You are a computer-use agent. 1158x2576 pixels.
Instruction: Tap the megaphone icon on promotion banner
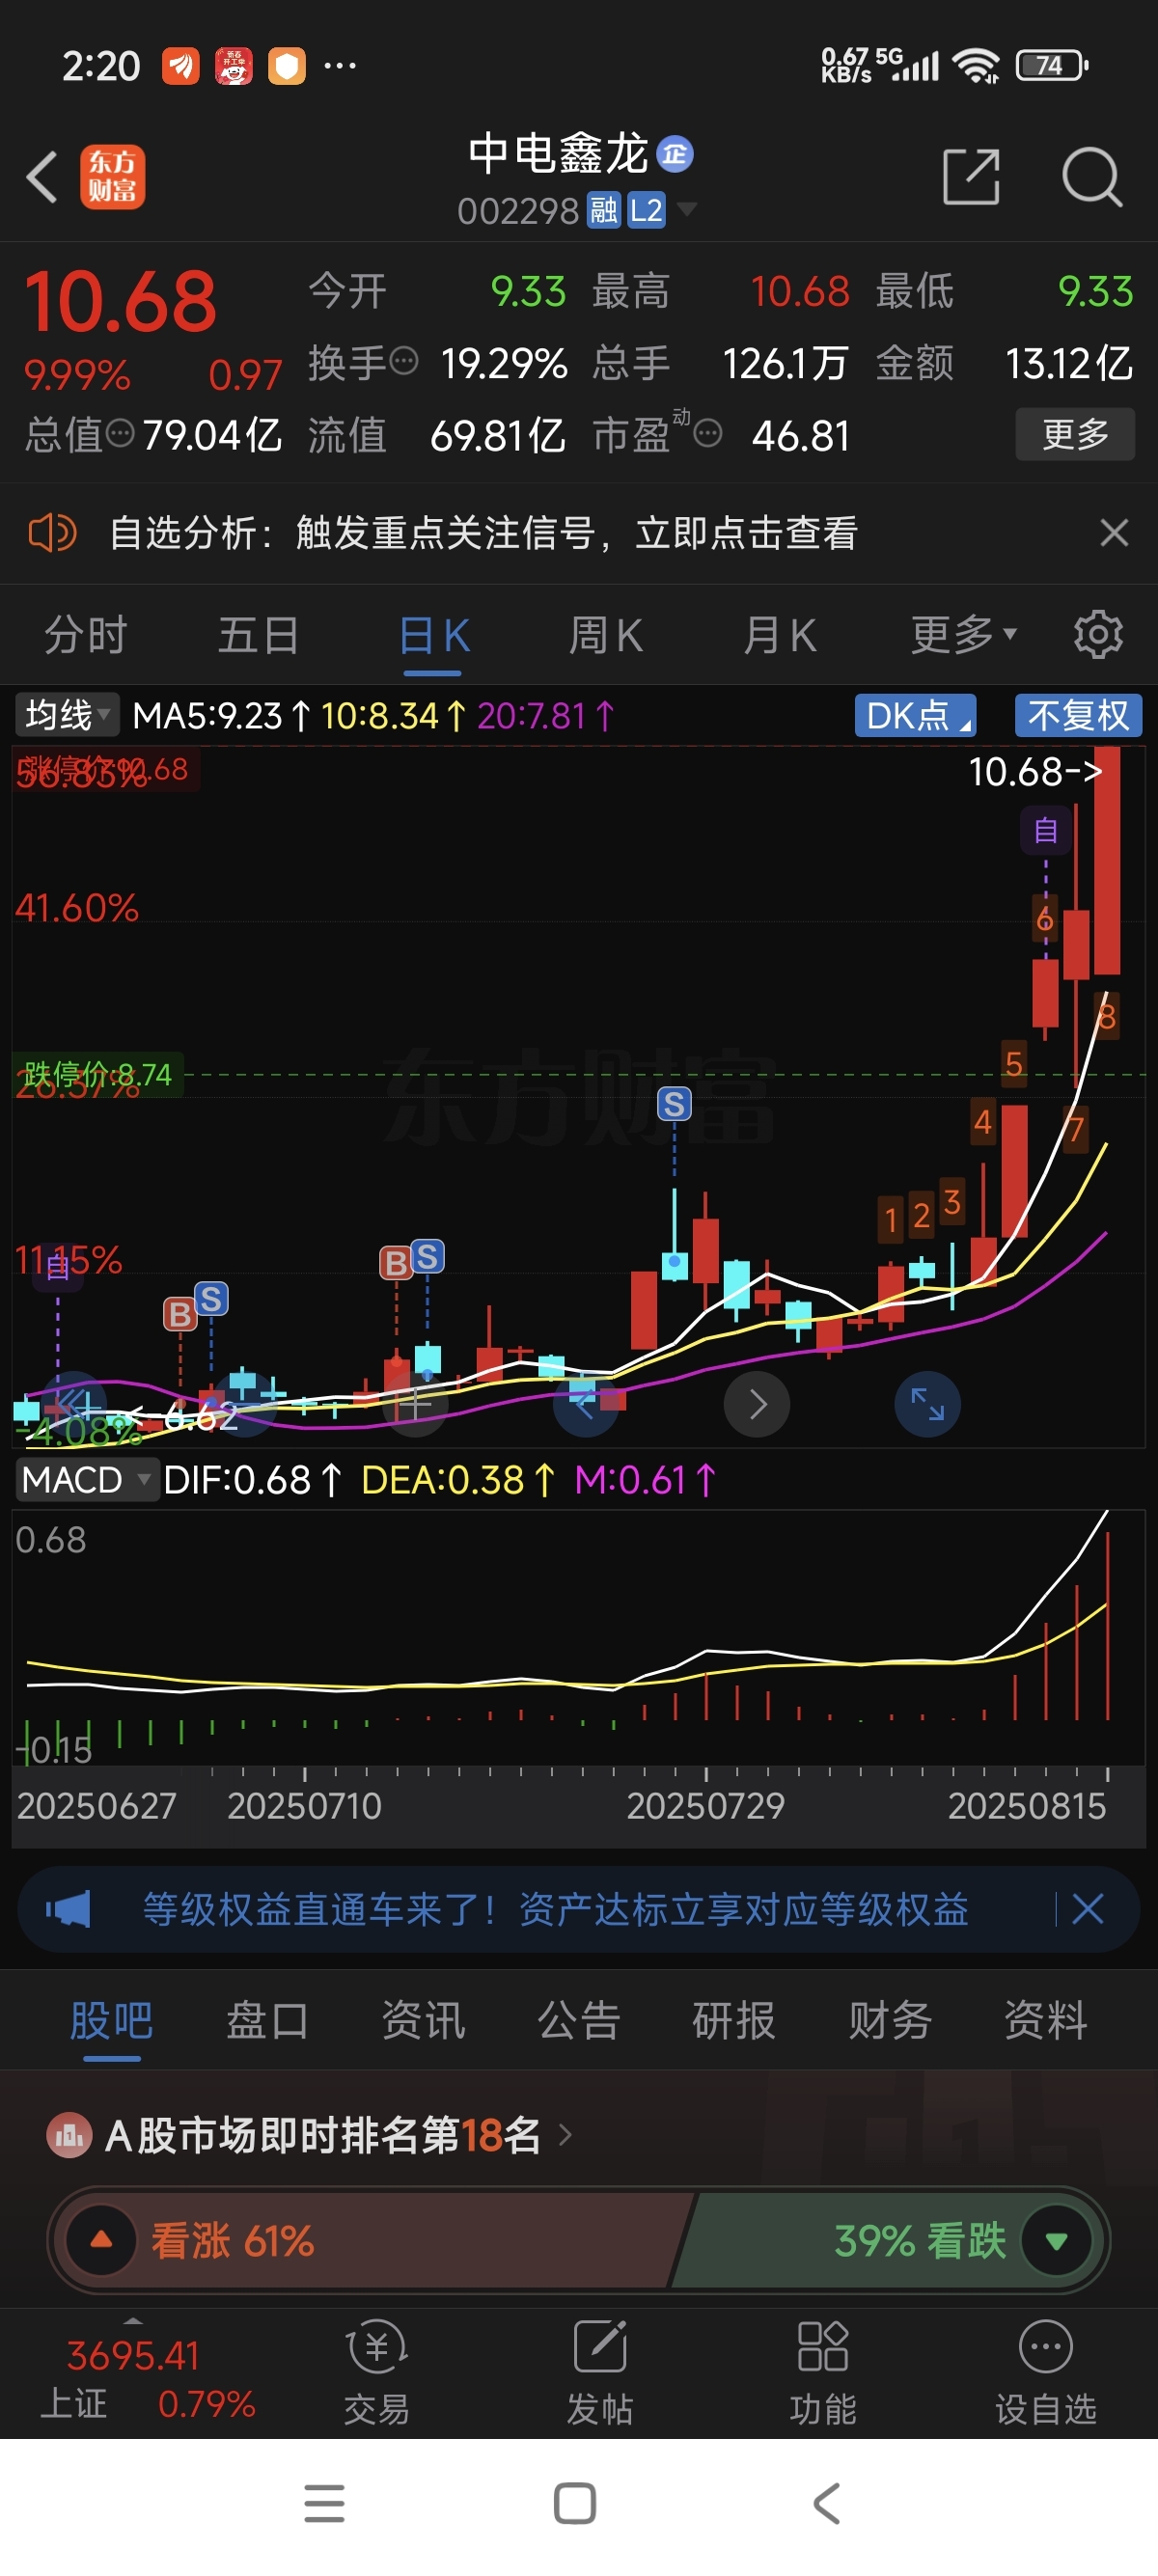[68, 1909]
